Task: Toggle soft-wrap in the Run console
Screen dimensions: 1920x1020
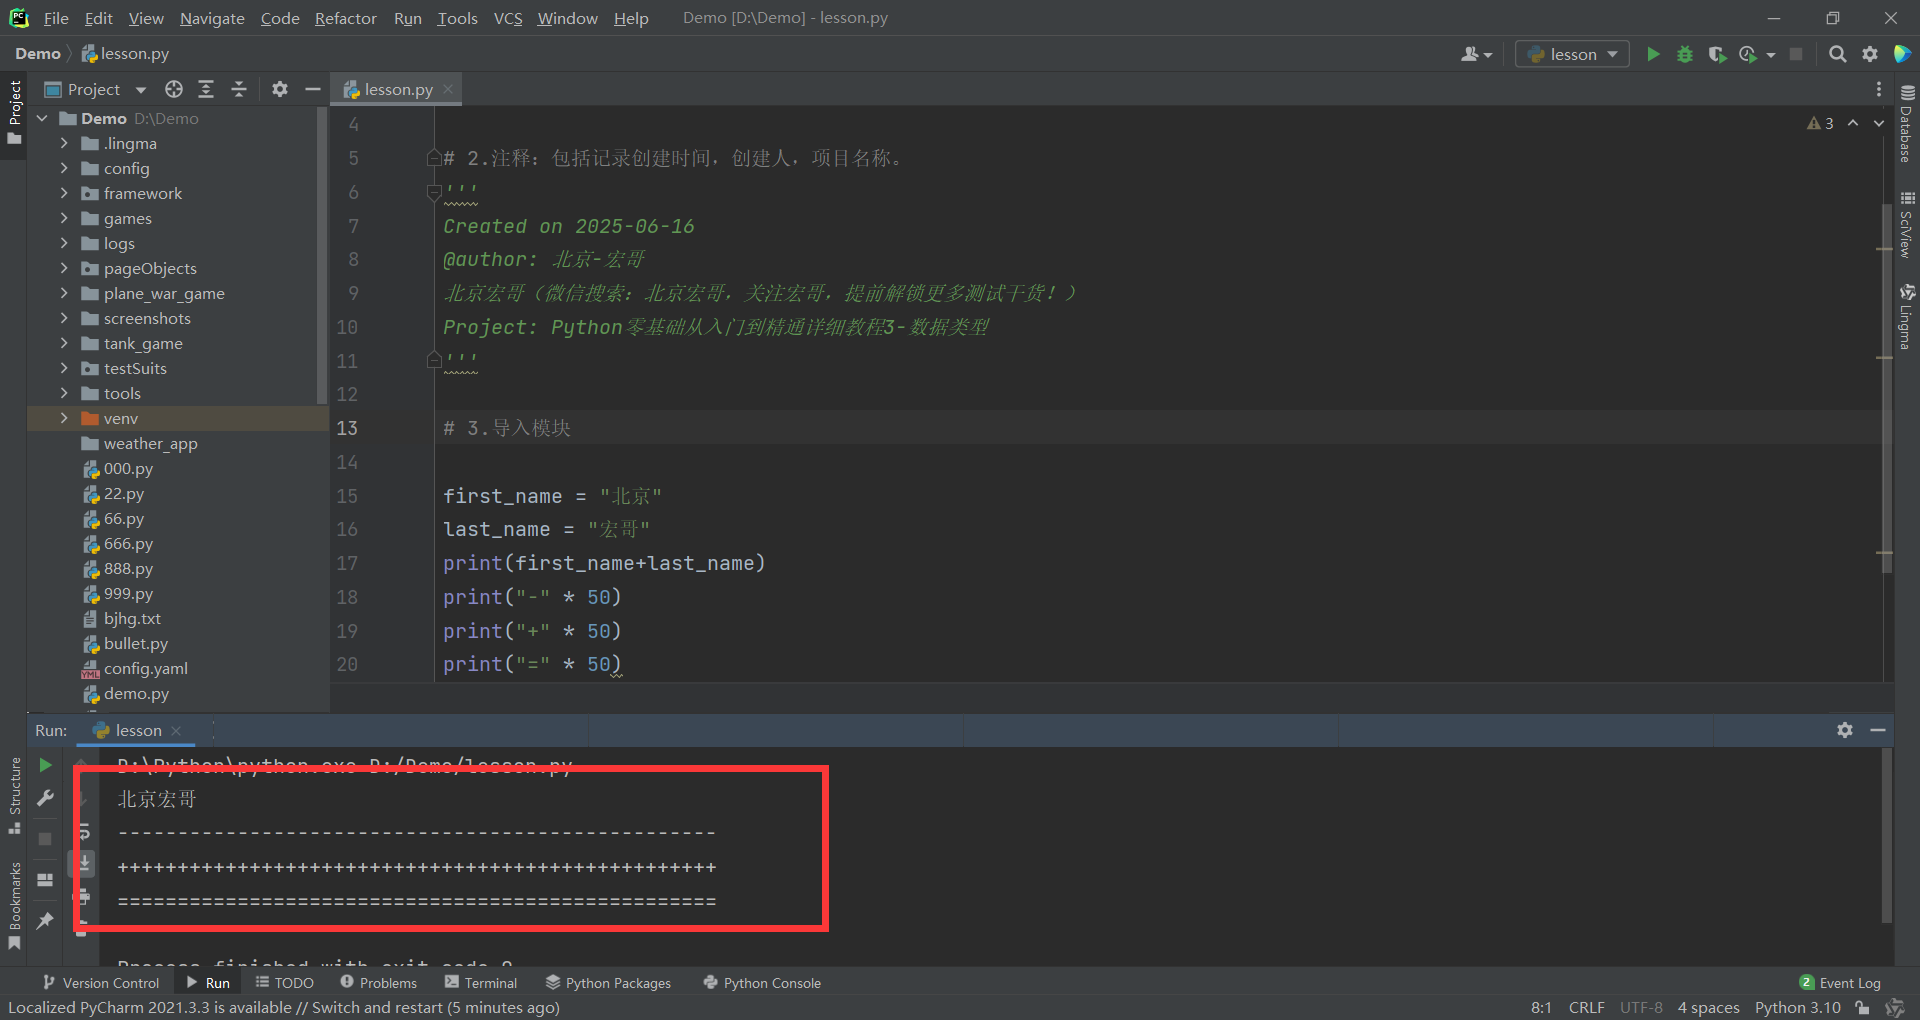Action: click(x=84, y=831)
